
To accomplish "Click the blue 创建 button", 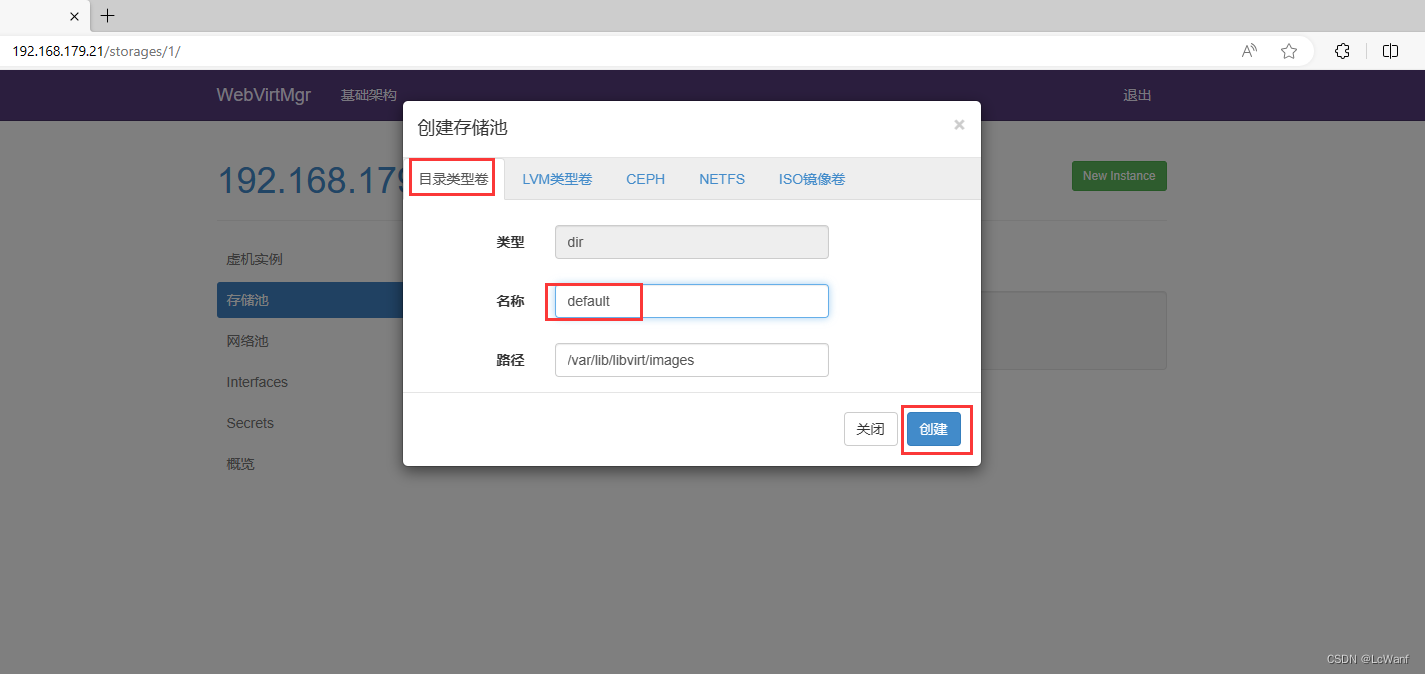I will pyautogui.click(x=934, y=429).
